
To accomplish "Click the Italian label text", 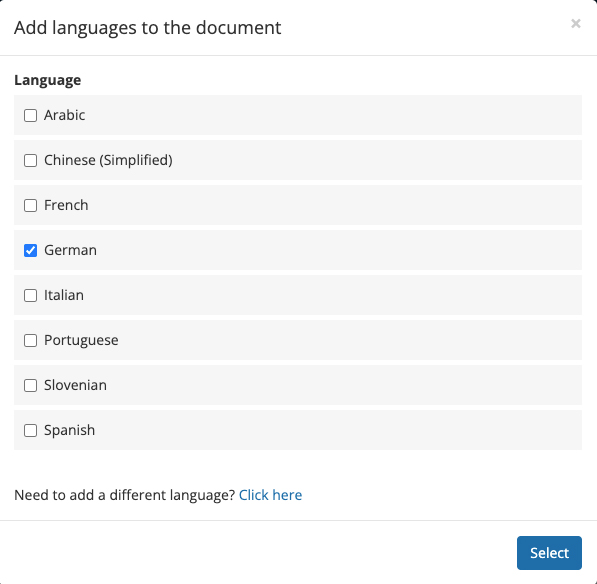I will tap(64, 295).
